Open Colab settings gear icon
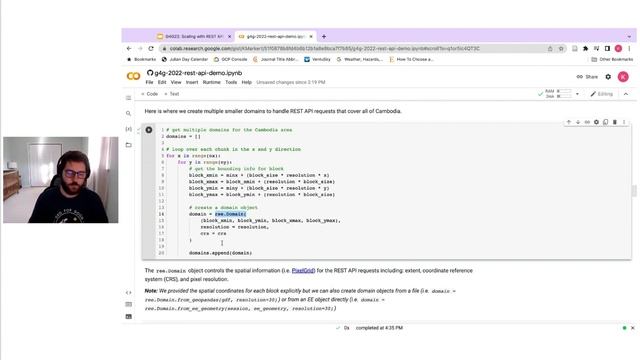Viewport: 640px width, 360px height. [x=608, y=77]
